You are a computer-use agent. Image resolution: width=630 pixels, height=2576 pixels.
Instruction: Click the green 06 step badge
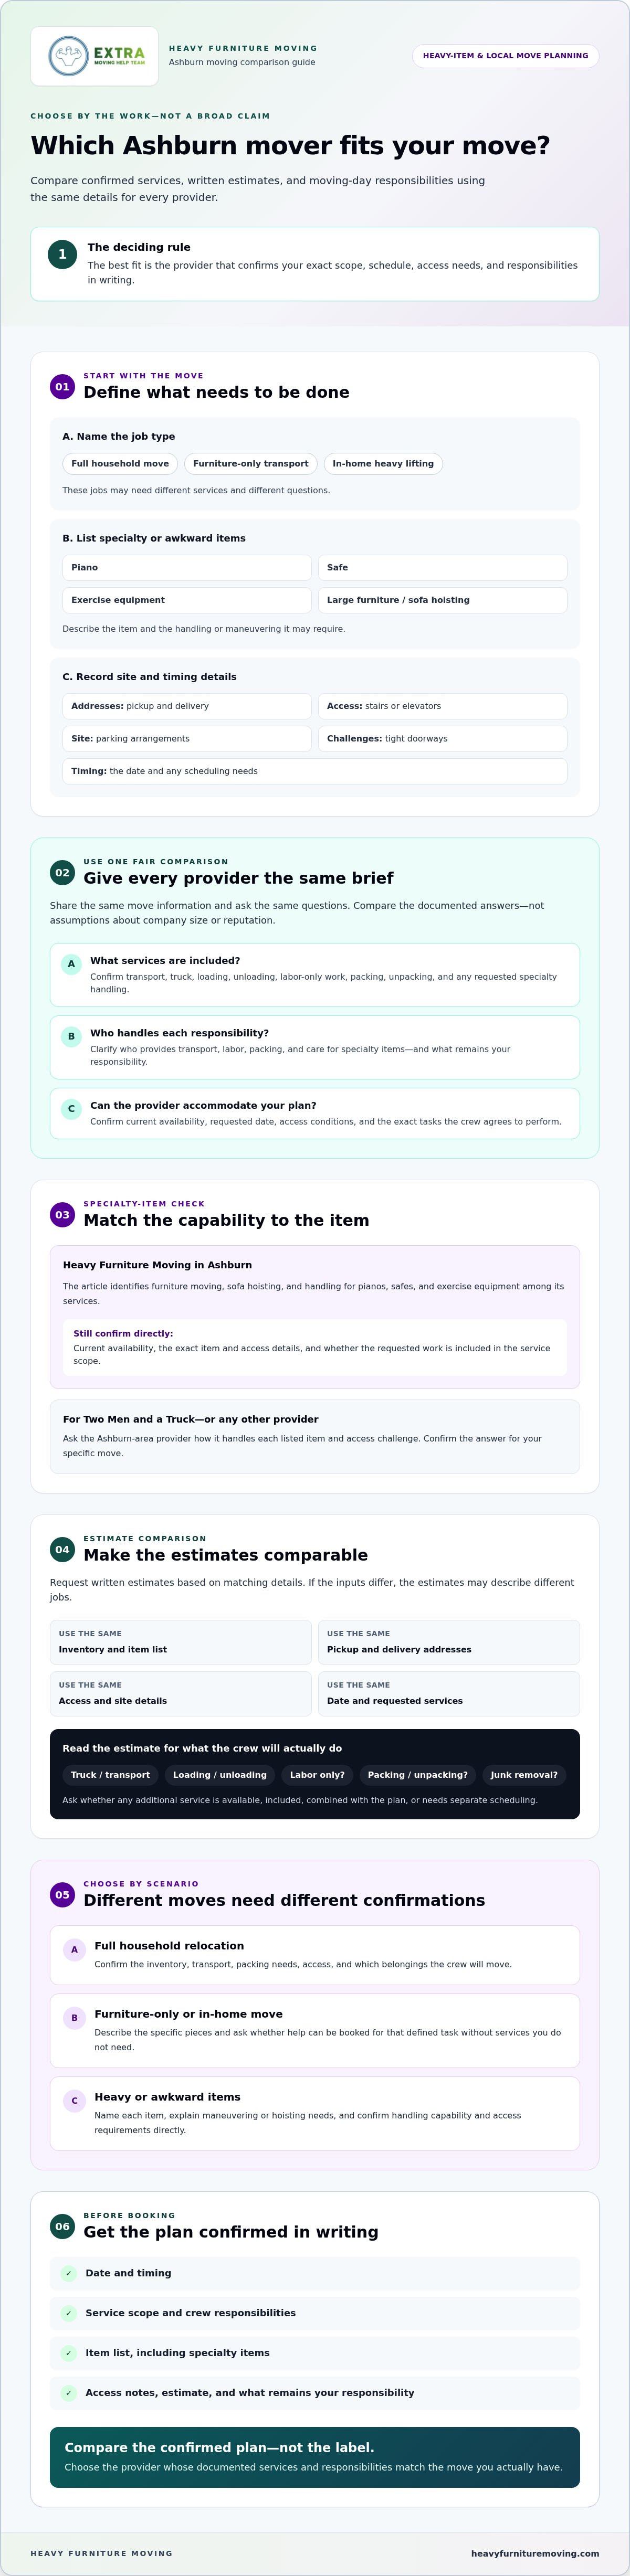pyautogui.click(x=62, y=2226)
